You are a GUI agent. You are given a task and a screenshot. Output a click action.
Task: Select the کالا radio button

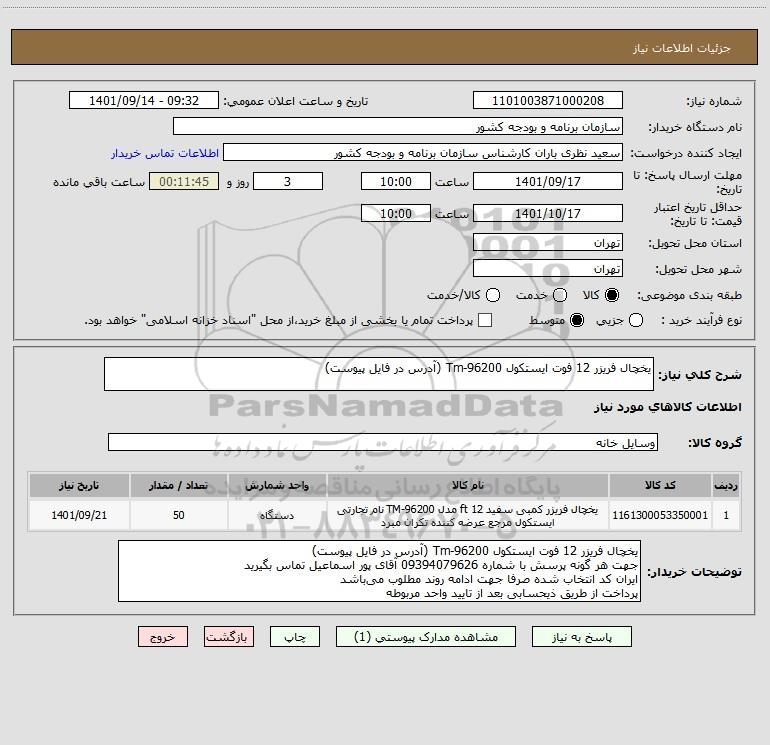click(x=612, y=295)
